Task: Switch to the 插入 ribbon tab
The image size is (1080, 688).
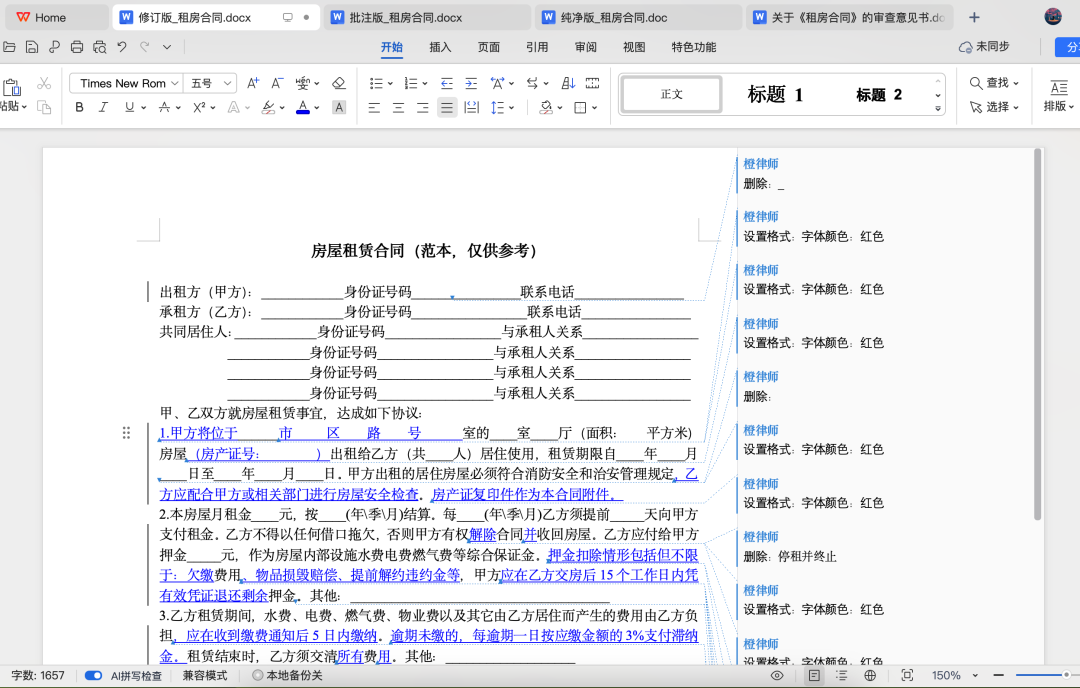Action: [x=440, y=47]
